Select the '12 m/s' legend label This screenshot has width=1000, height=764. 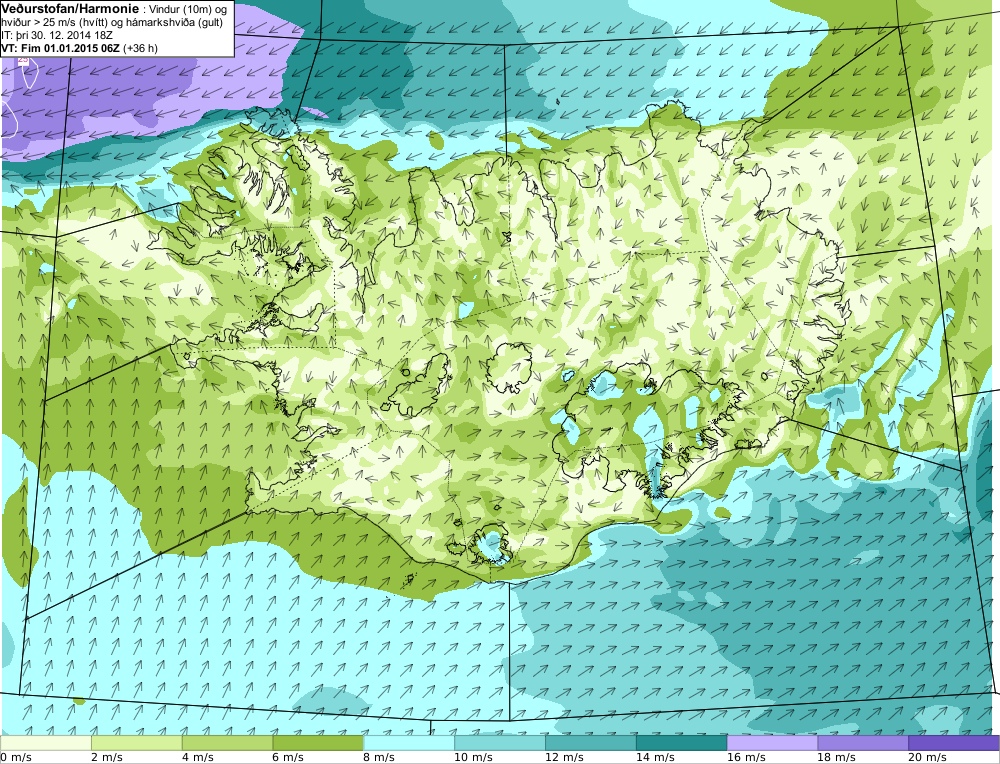pos(564,757)
